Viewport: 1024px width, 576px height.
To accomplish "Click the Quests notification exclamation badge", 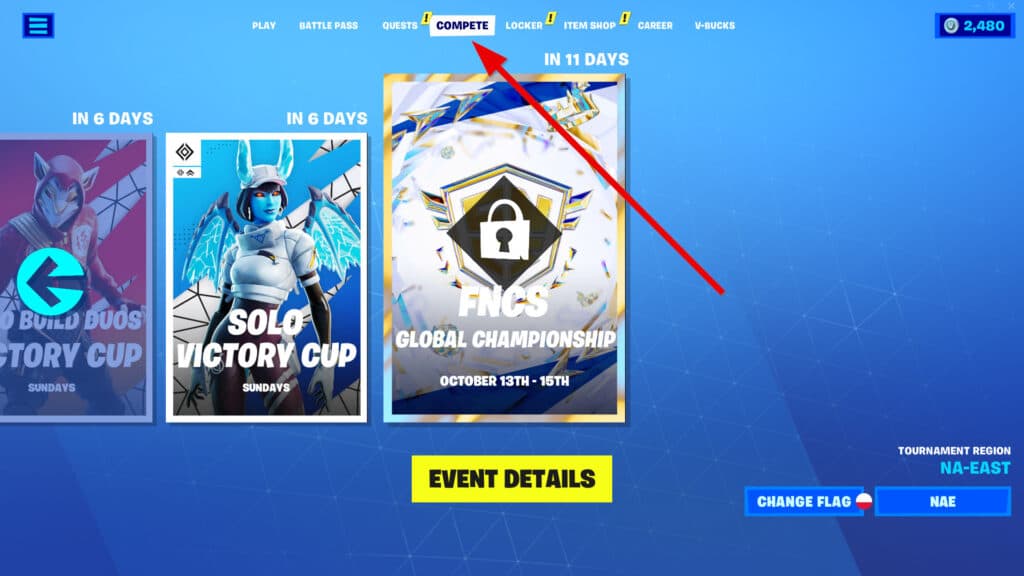I will click(x=426, y=18).
